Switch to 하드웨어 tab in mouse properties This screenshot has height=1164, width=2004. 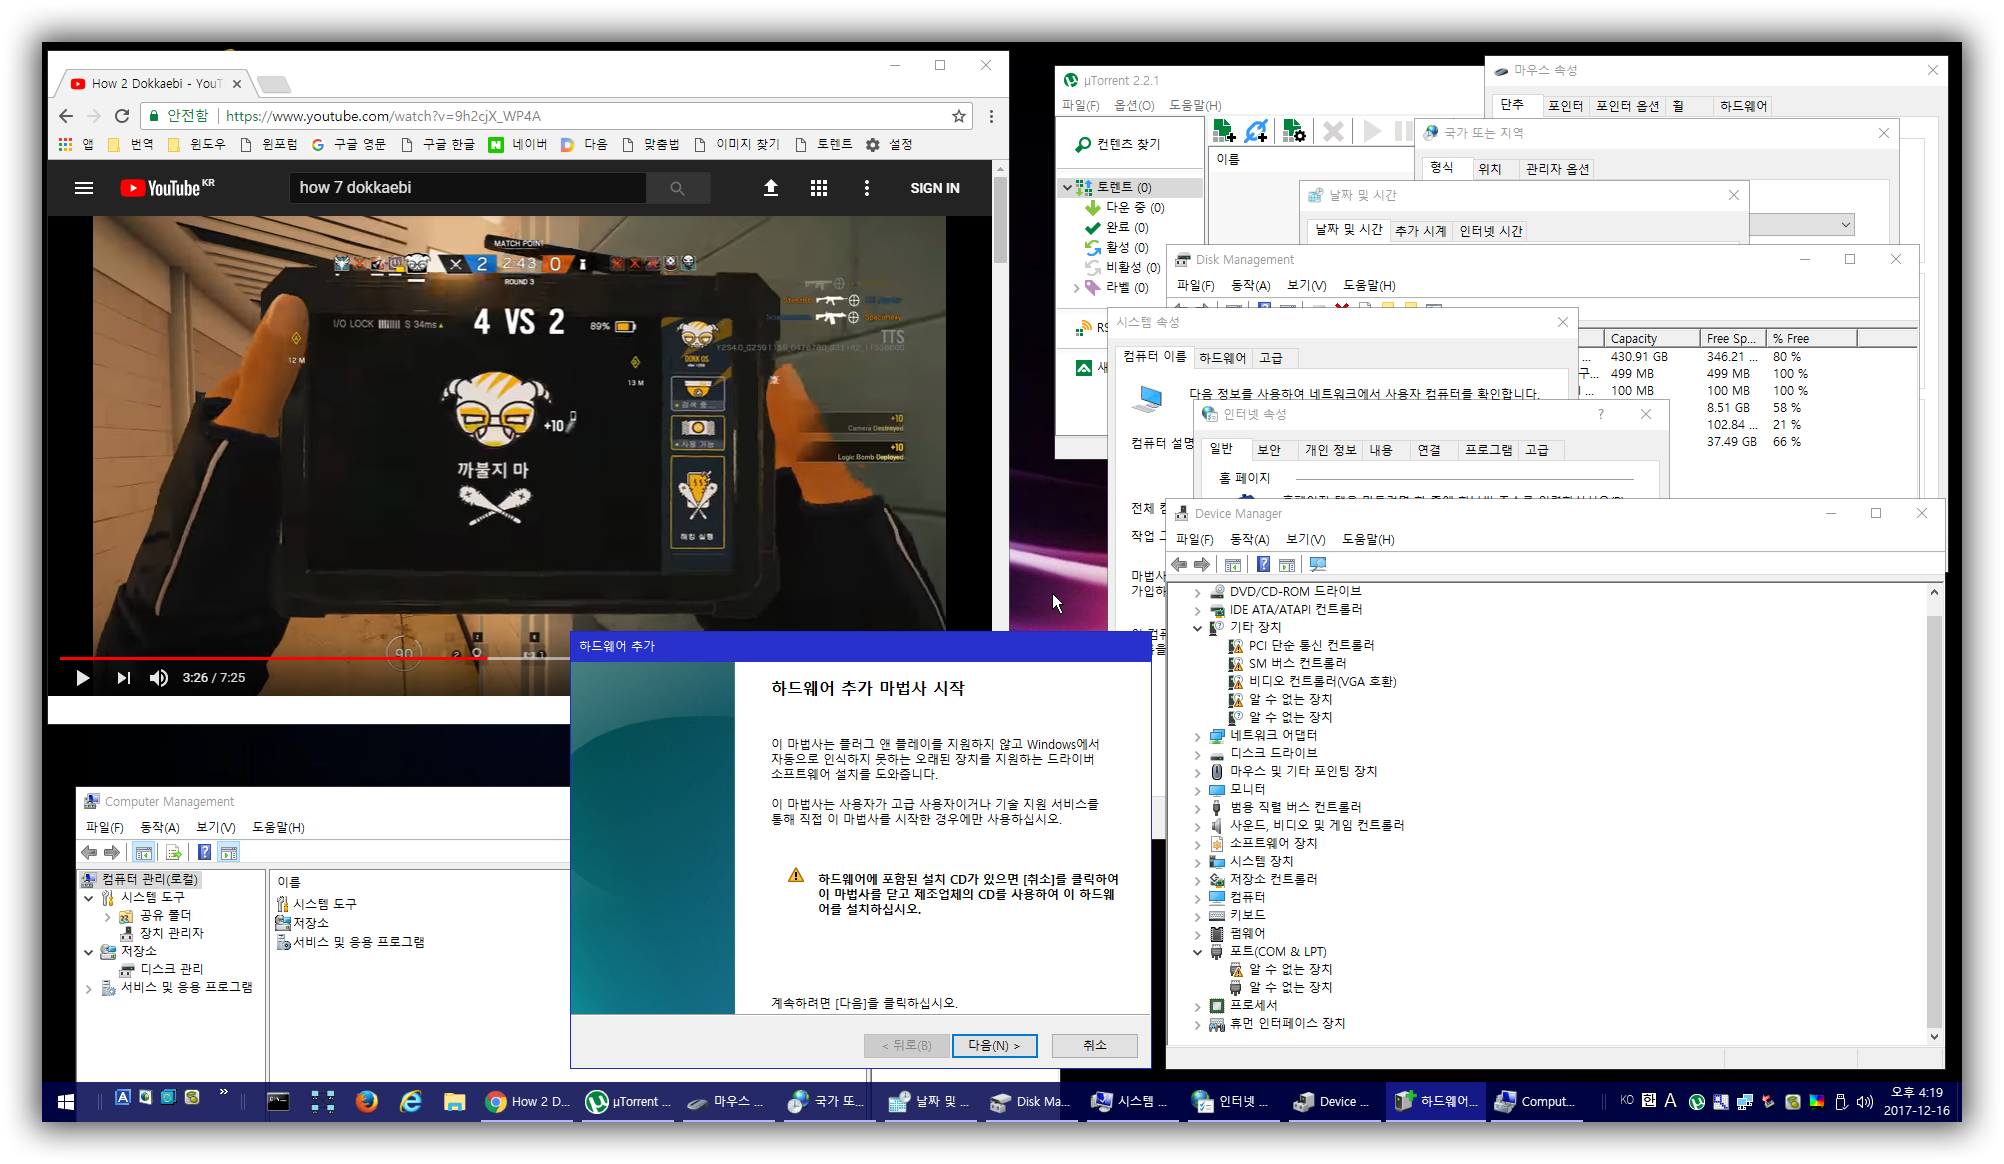pos(1743,105)
